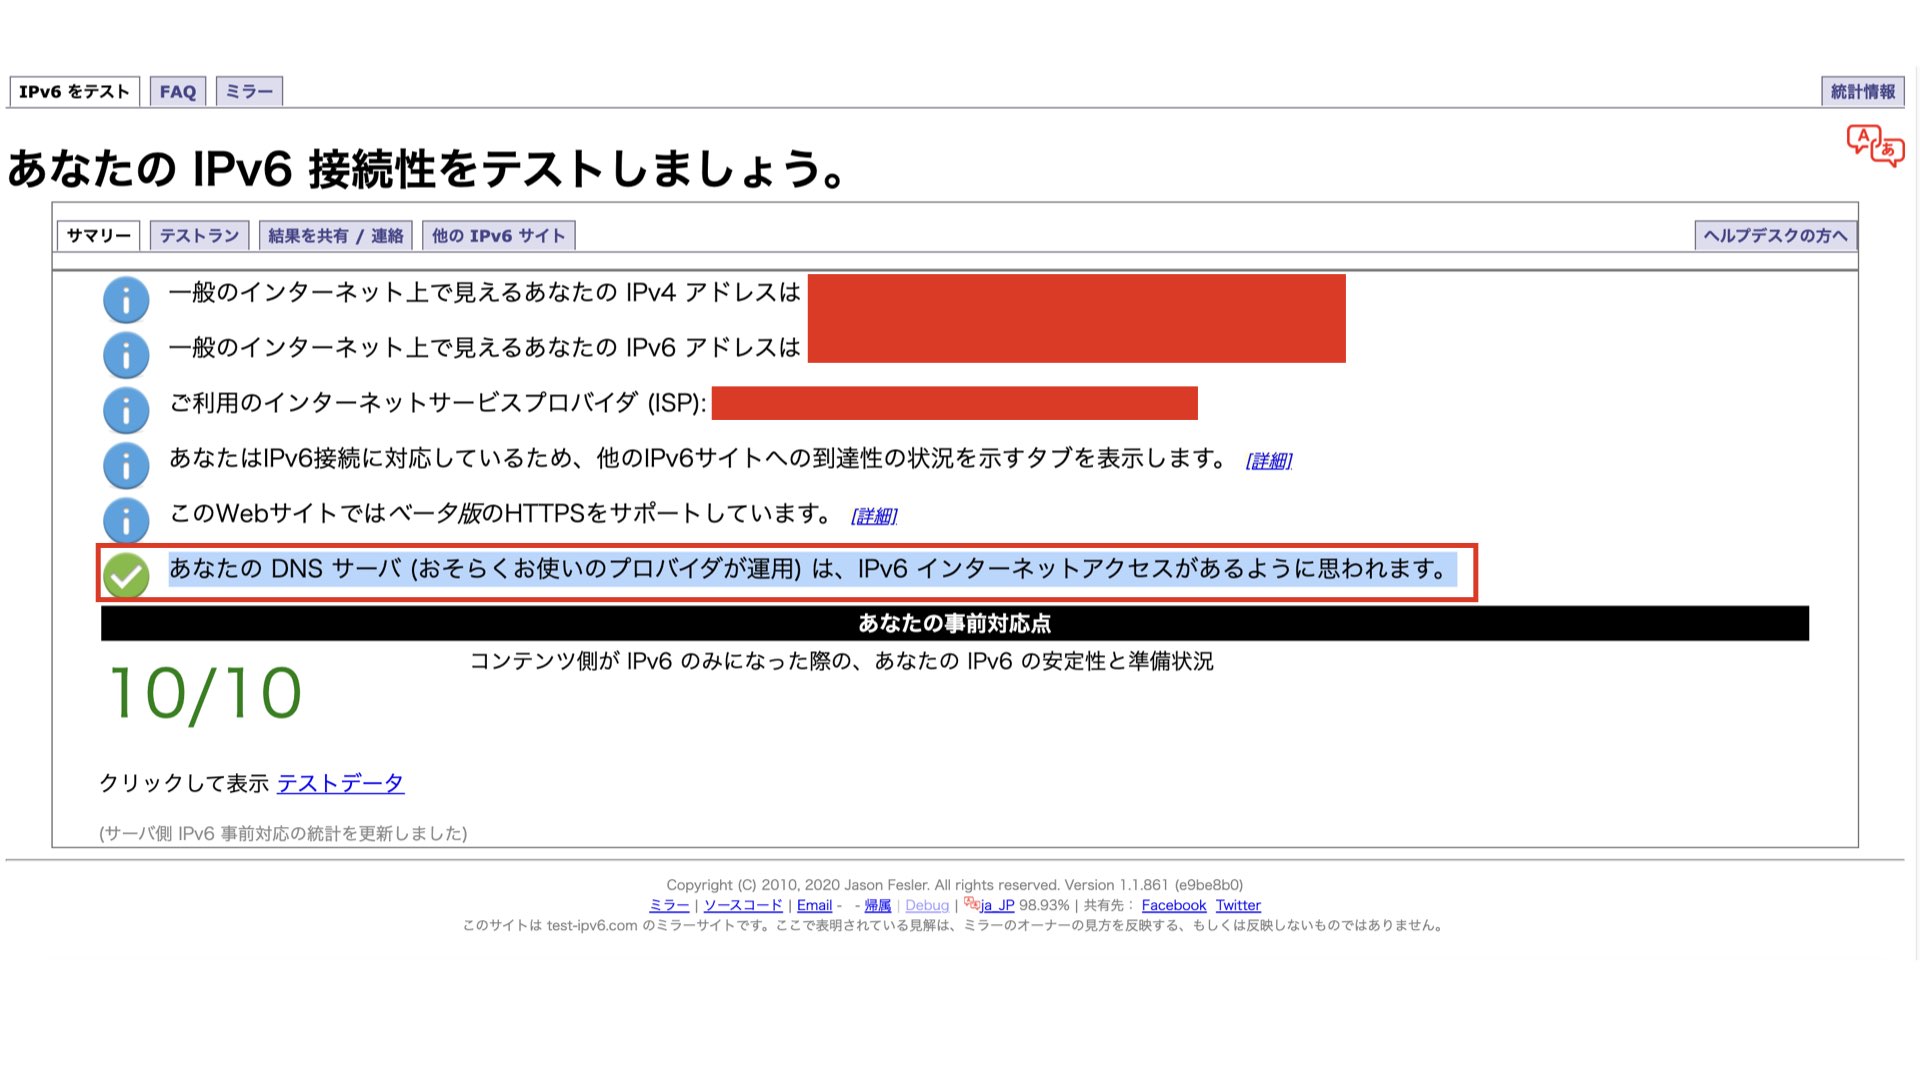Click the コンテンツ側が IPv6 のみ description text
The height and width of the screenshot is (1080, 1920).
tap(841, 661)
